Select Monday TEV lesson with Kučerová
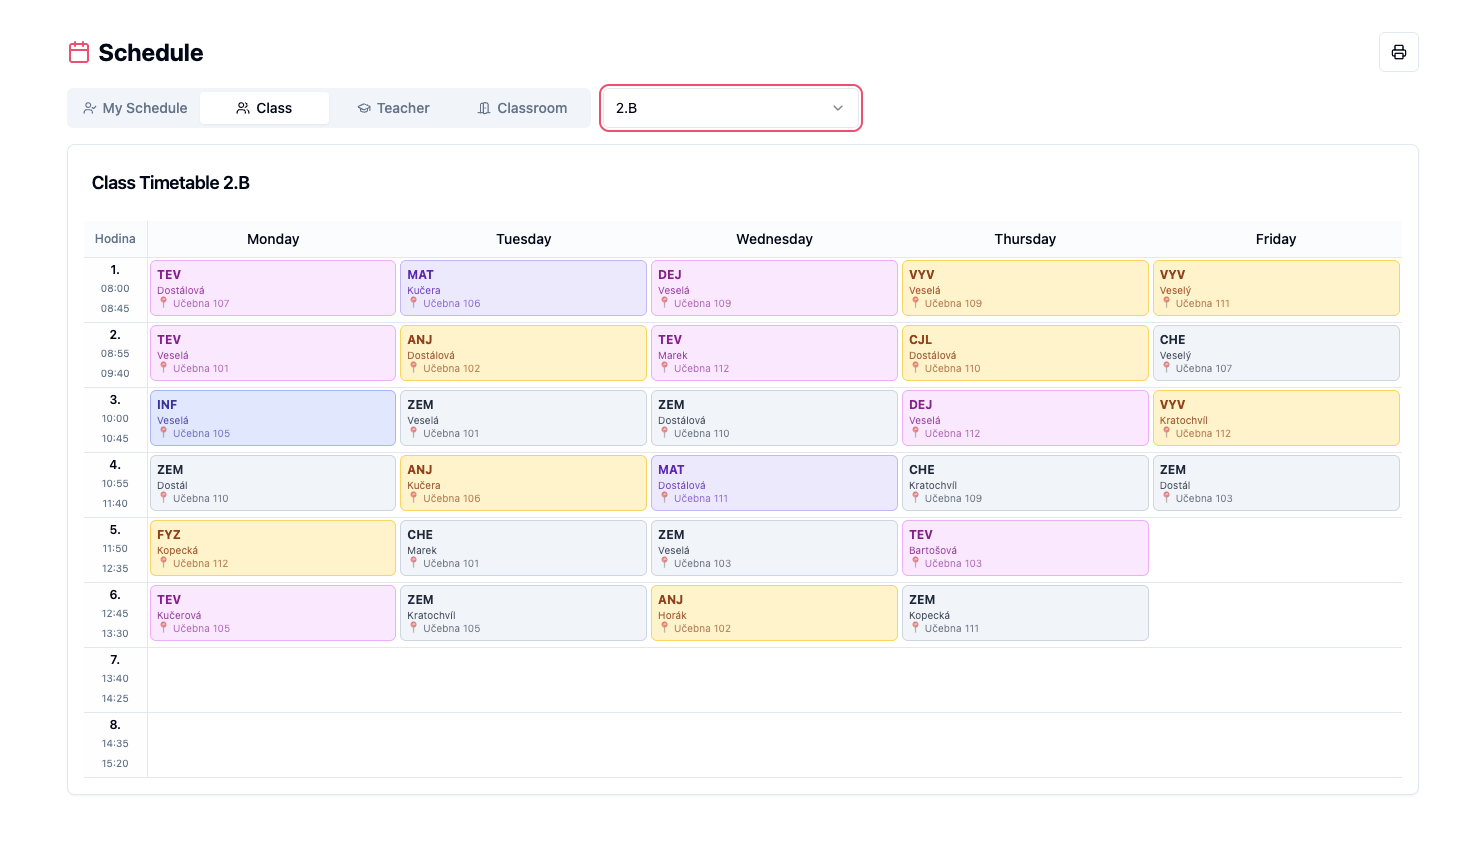The image size is (1467, 854). pyautogui.click(x=273, y=613)
